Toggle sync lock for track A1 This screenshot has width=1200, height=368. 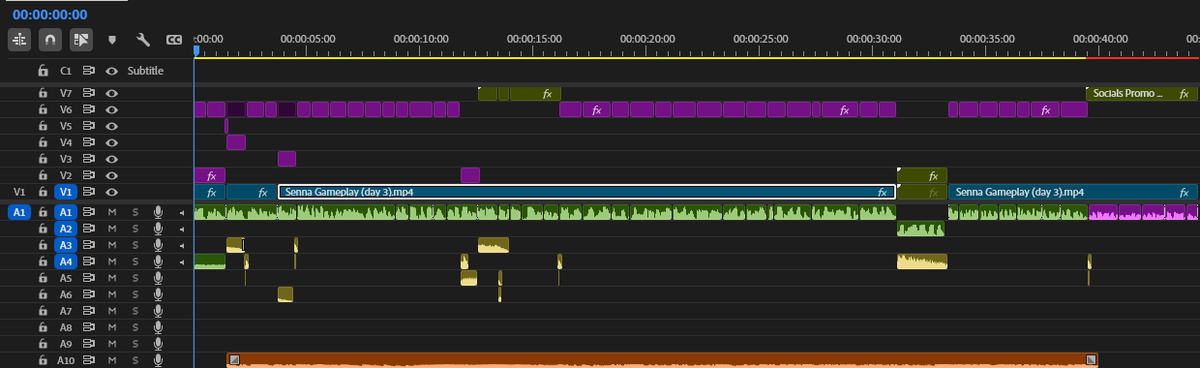(x=89, y=212)
